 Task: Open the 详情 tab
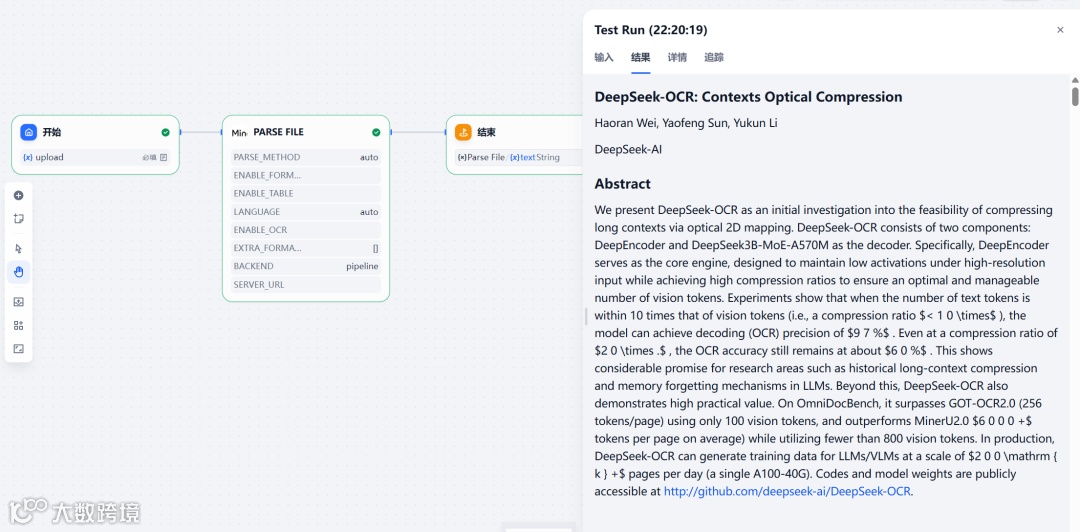[x=677, y=57]
